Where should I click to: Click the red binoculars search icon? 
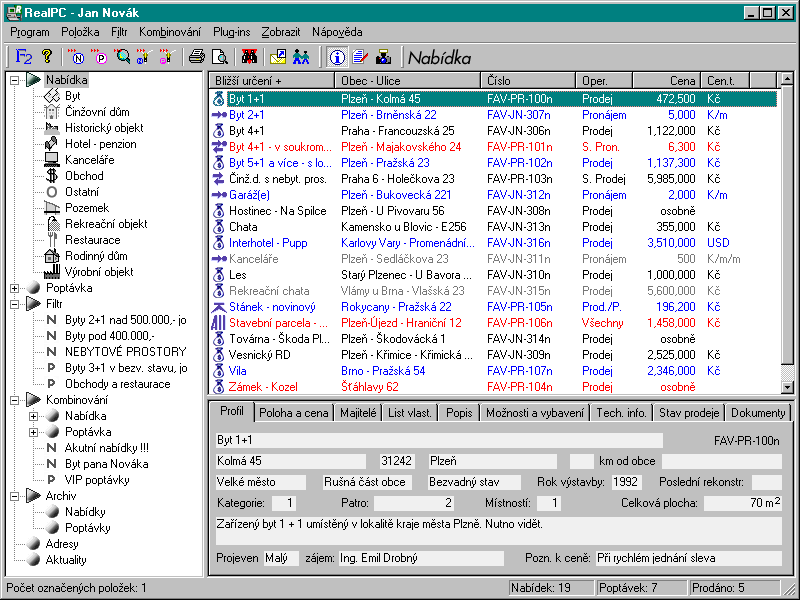click(249, 57)
